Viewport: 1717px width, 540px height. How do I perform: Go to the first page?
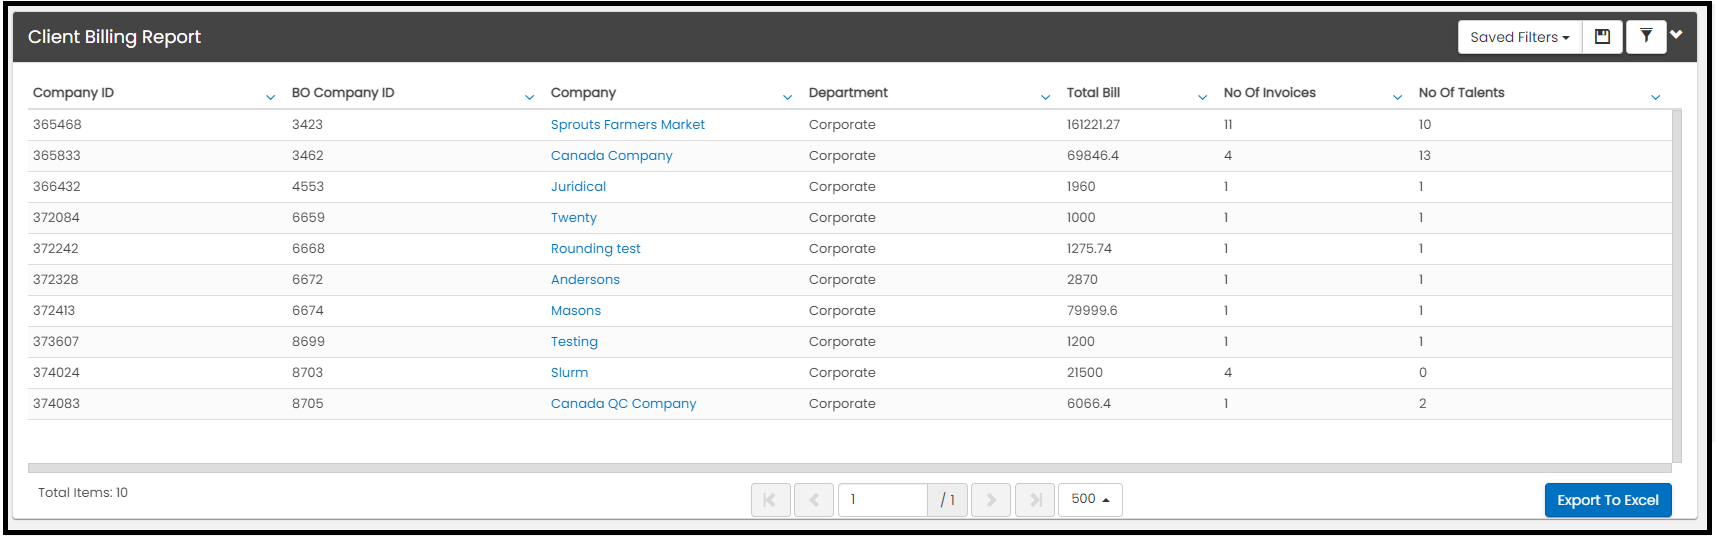(770, 500)
